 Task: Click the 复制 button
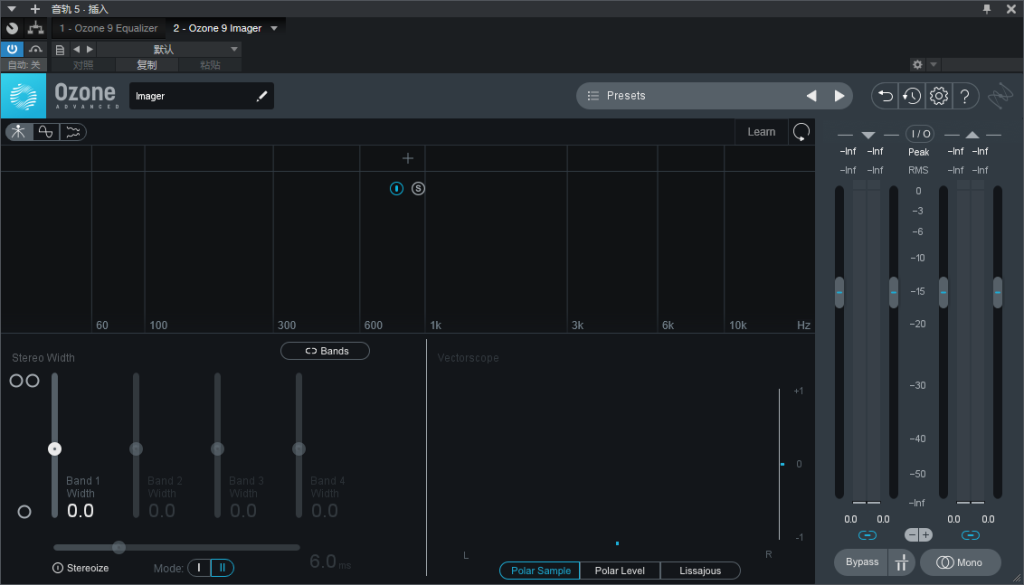pos(147,65)
